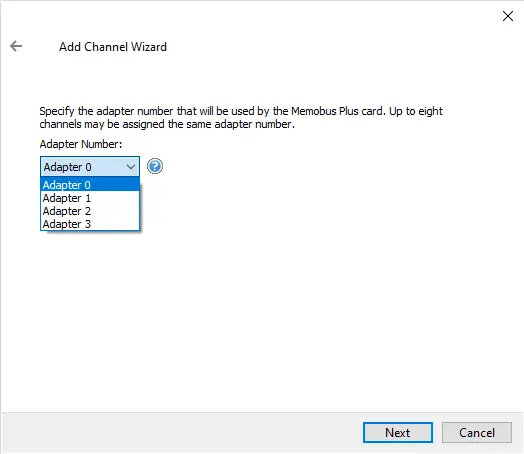The image size is (524, 454).
Task: Click the gray footer bar beside Next
Action: 180,433
